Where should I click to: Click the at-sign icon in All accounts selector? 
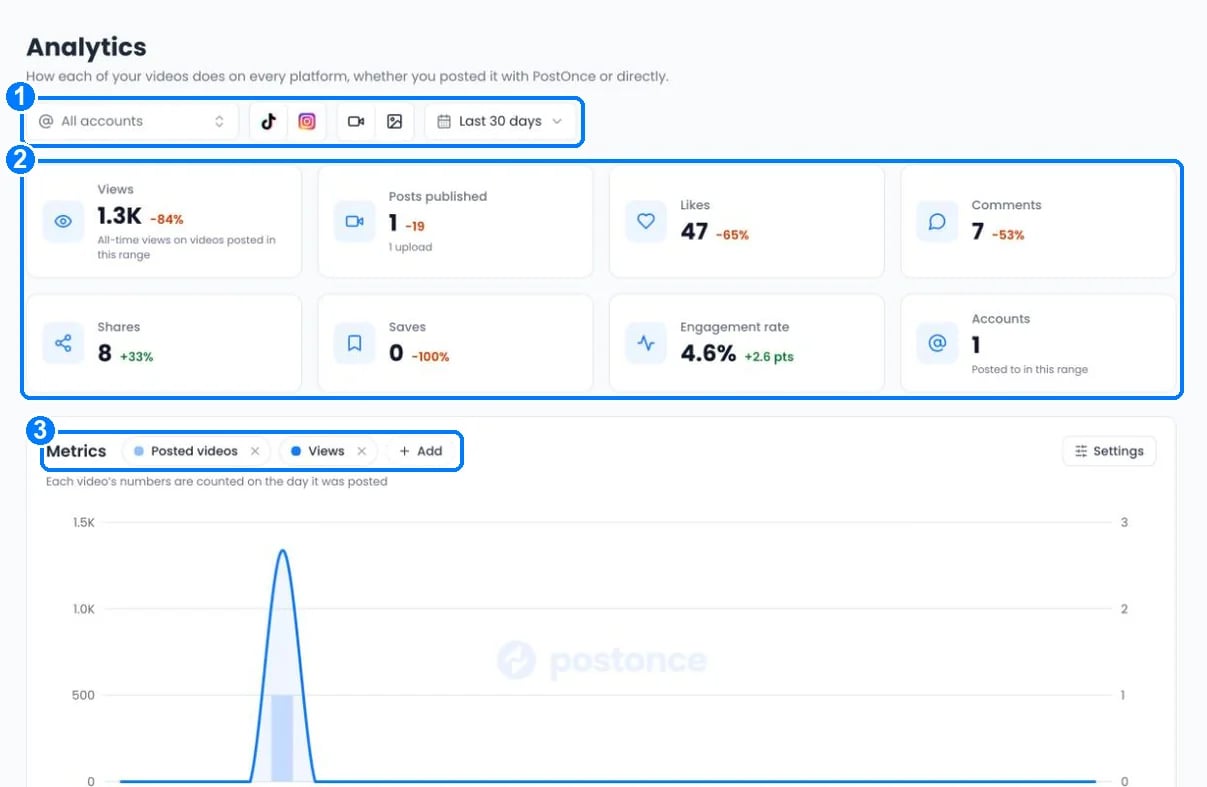pos(46,121)
